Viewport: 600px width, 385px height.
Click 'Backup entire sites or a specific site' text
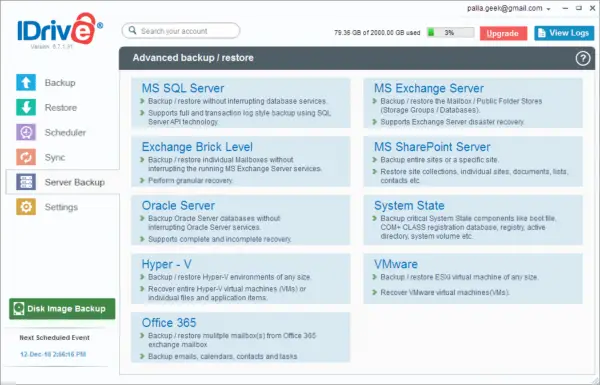pyautogui.click(x=440, y=160)
